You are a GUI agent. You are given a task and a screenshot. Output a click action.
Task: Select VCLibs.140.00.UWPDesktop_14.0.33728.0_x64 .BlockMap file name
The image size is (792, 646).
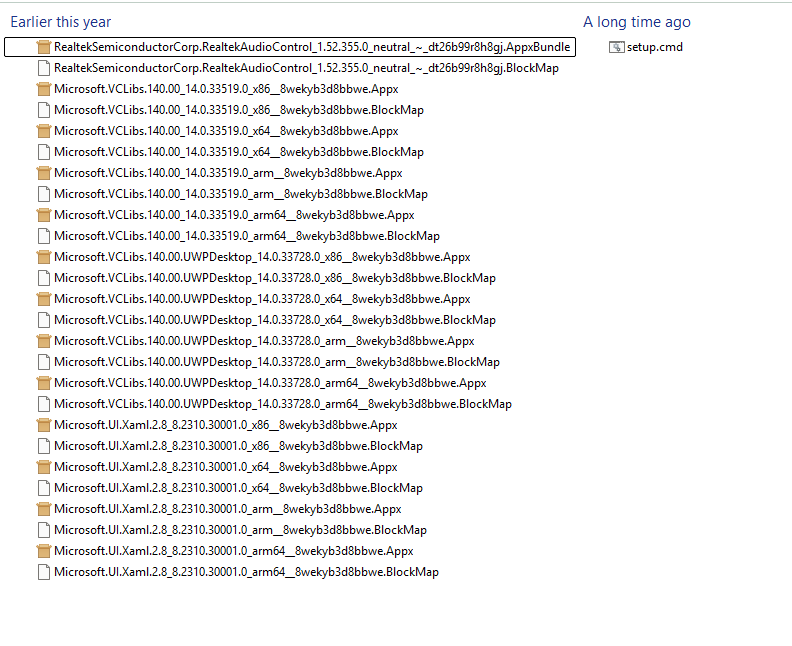click(x=275, y=320)
